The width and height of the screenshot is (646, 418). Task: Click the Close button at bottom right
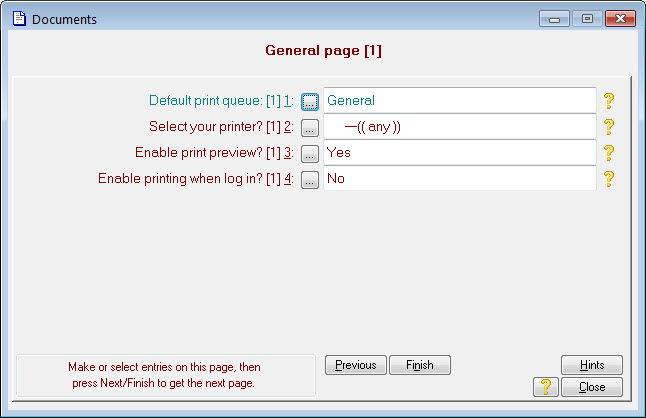[x=592, y=387]
